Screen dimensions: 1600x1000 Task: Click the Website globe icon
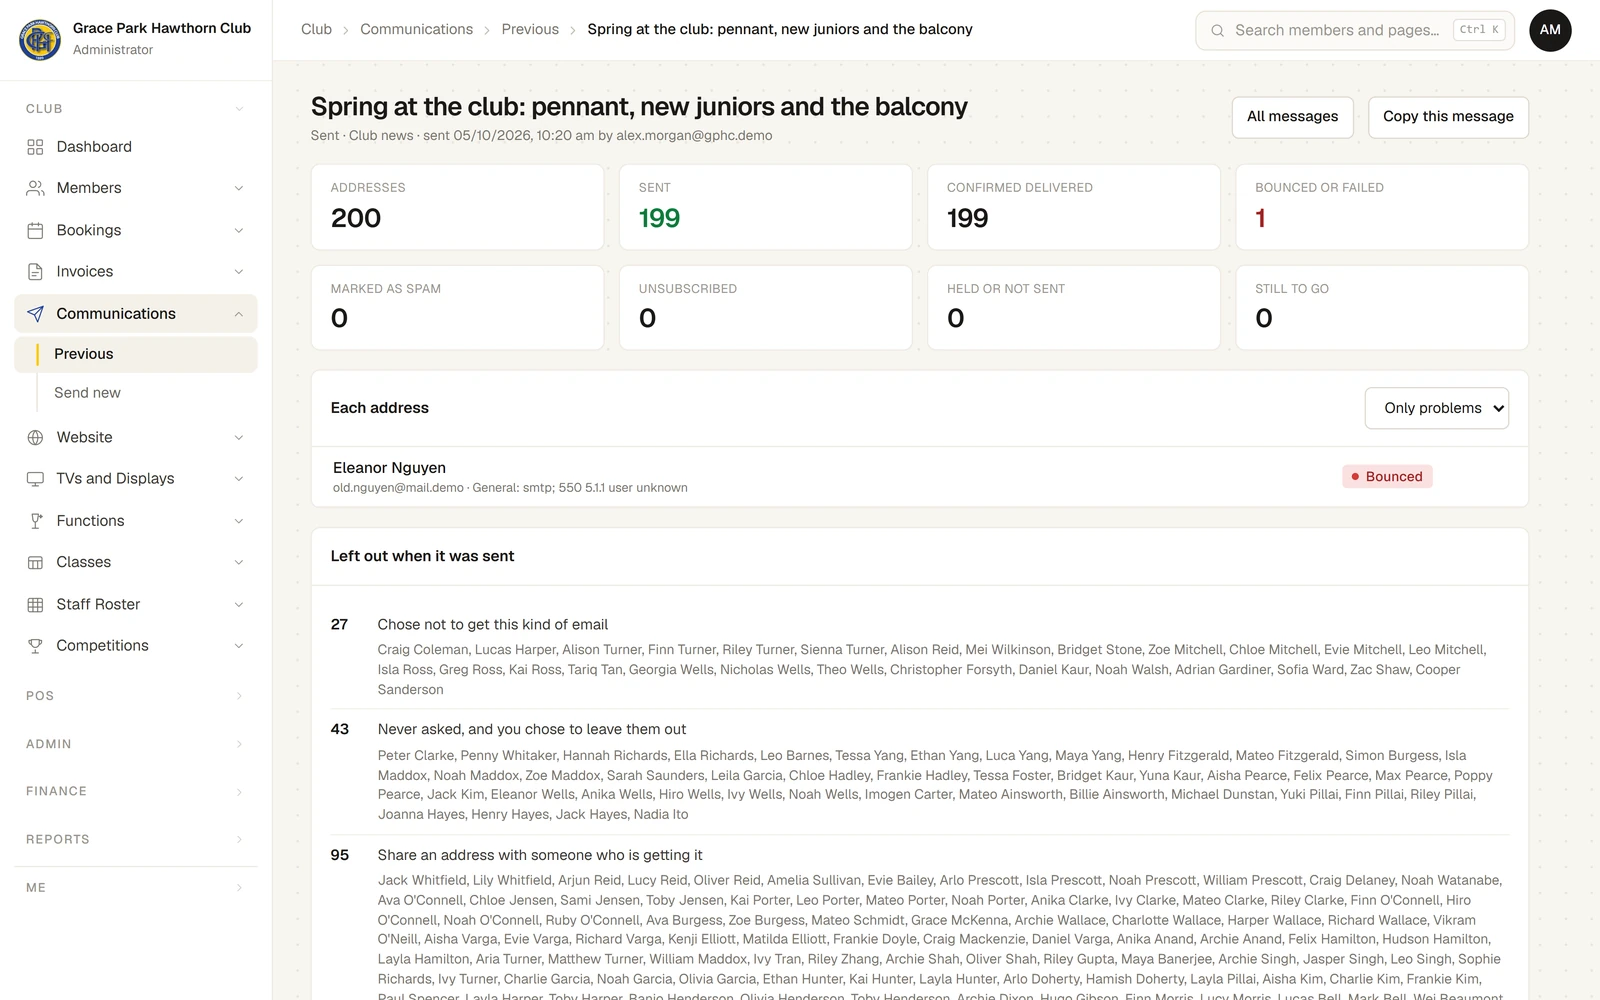[x=35, y=437]
